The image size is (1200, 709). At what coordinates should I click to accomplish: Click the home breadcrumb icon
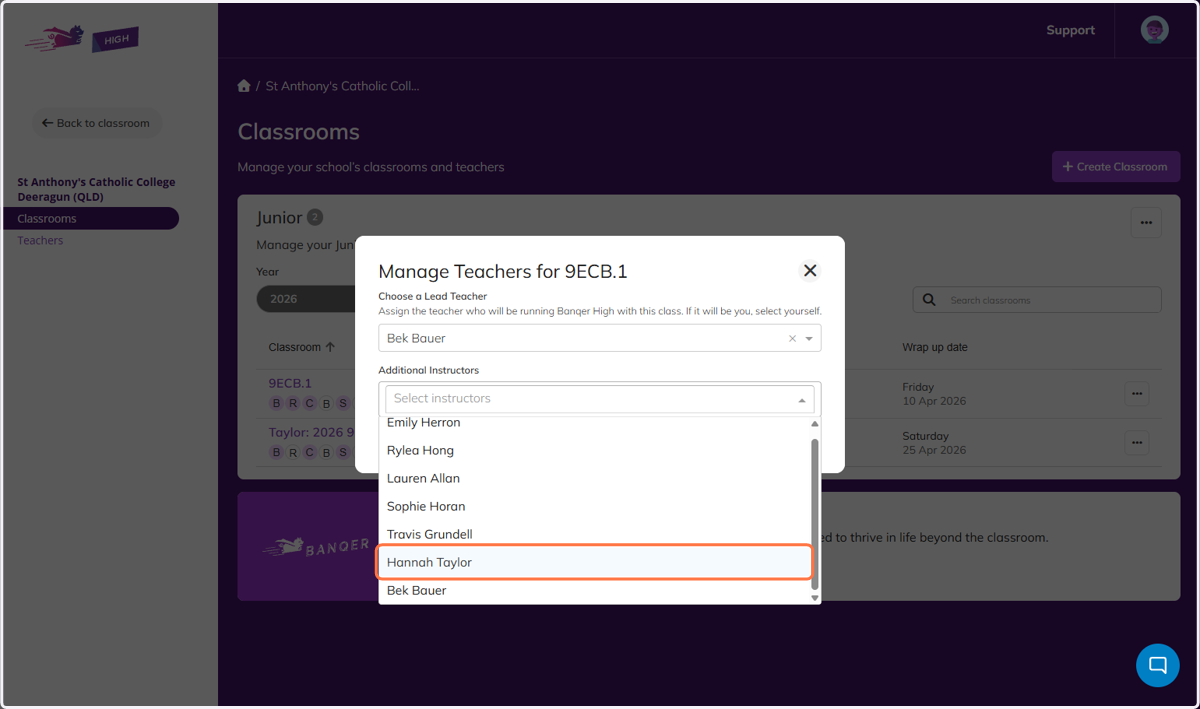pos(244,86)
